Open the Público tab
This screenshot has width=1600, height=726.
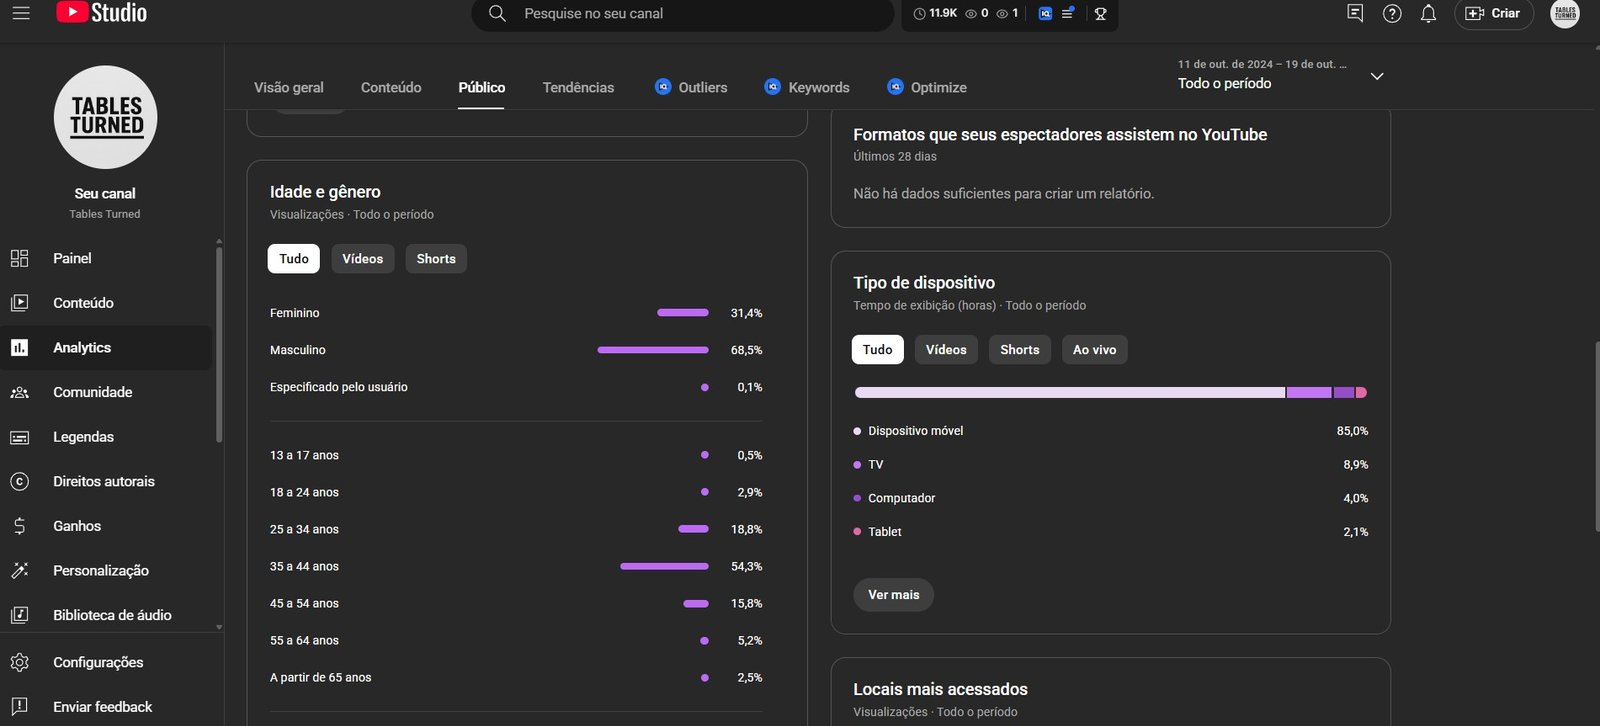[482, 87]
